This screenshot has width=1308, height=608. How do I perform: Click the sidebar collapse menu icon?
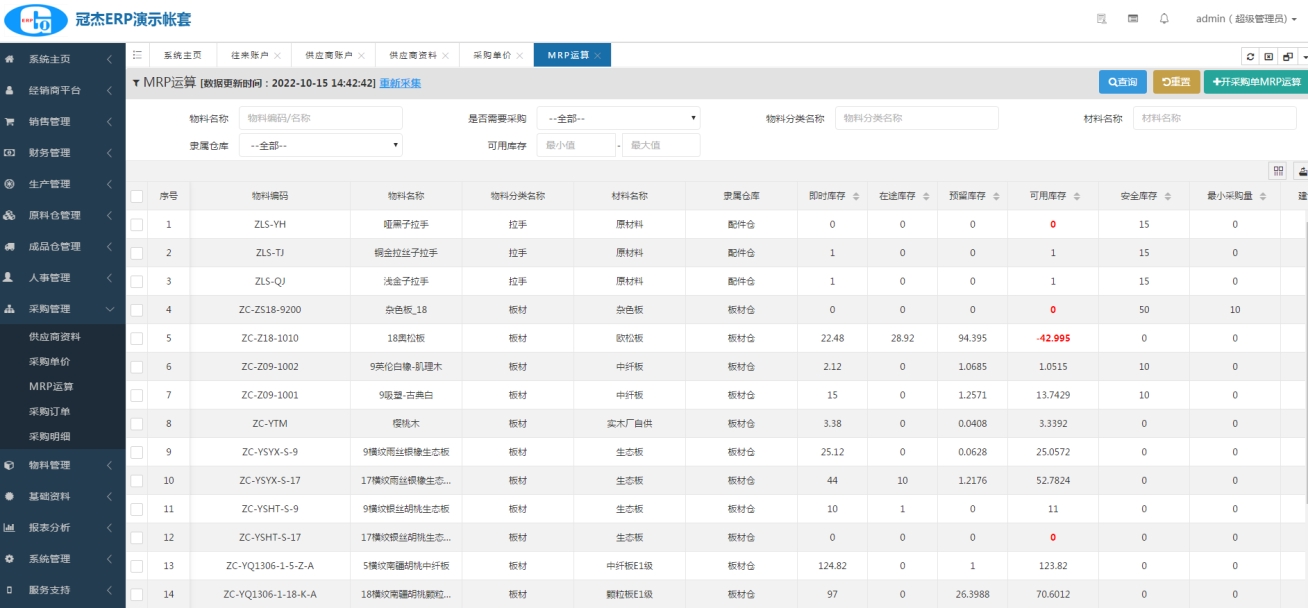pos(137,56)
